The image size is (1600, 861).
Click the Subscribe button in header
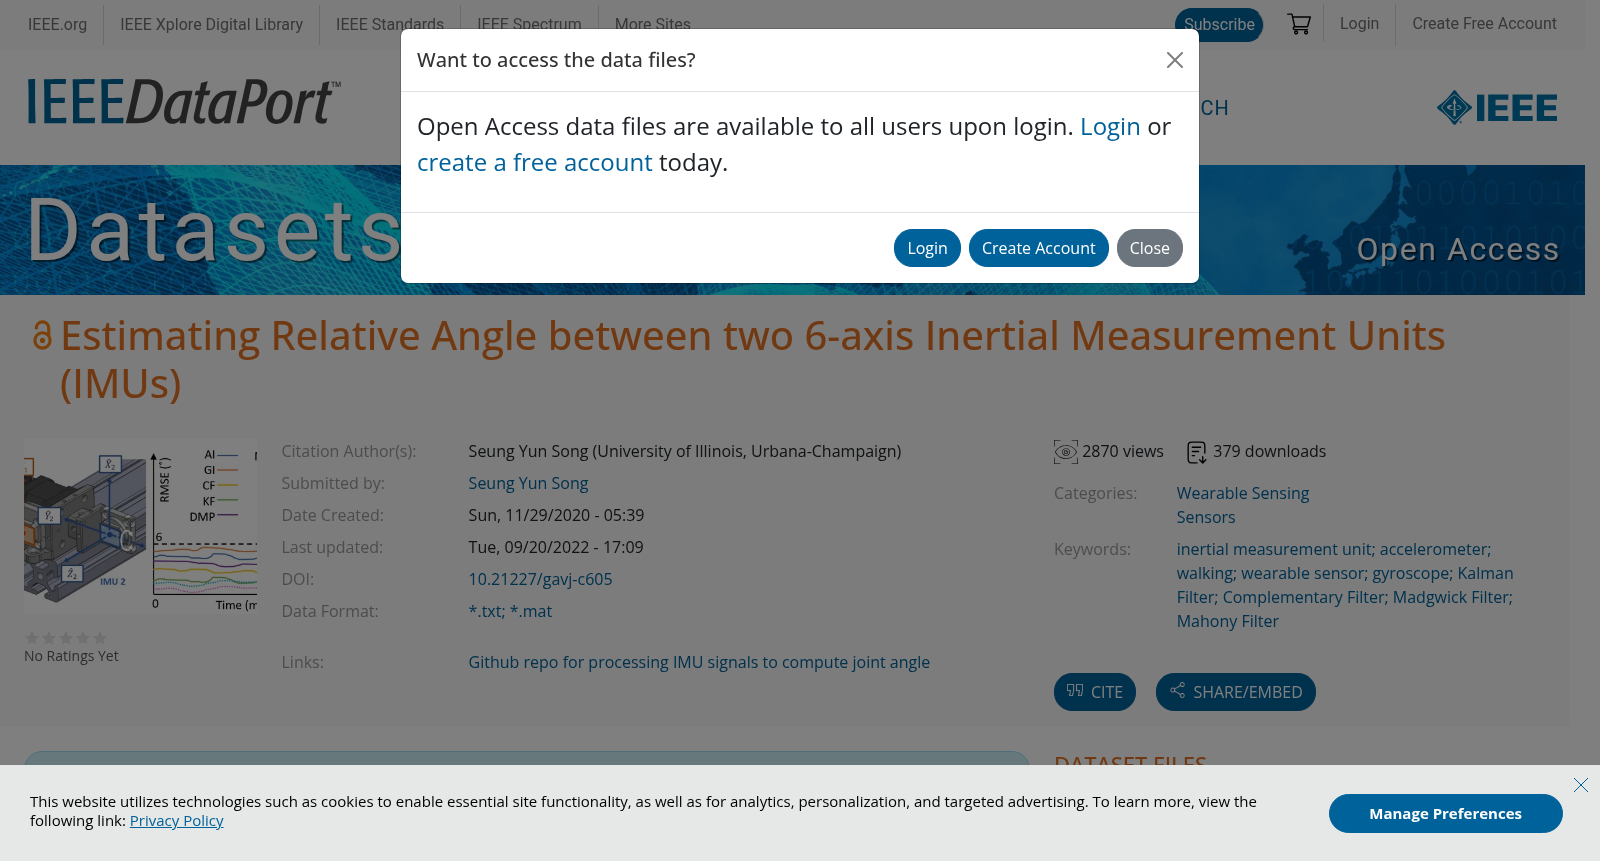click(x=1219, y=24)
